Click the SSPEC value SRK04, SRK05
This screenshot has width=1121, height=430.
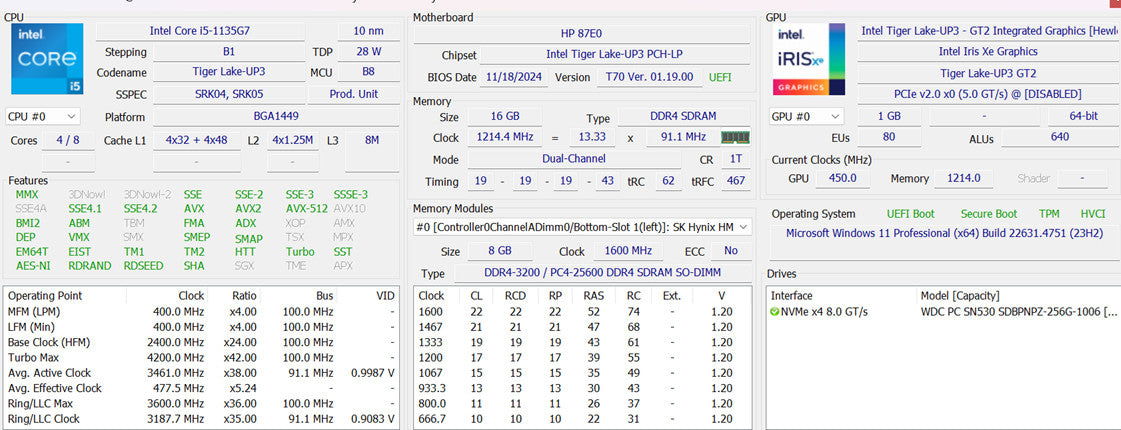[x=229, y=94]
